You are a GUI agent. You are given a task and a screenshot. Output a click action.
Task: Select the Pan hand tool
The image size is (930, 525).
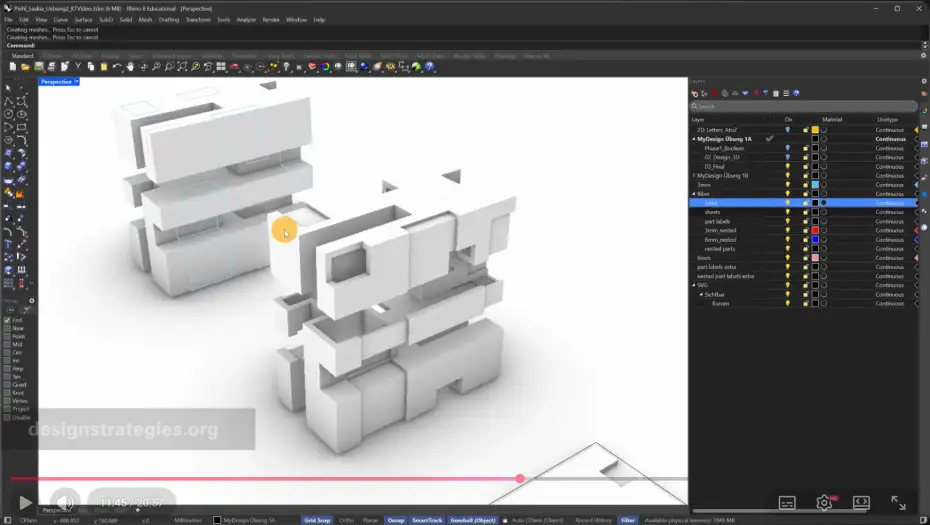click(130, 67)
